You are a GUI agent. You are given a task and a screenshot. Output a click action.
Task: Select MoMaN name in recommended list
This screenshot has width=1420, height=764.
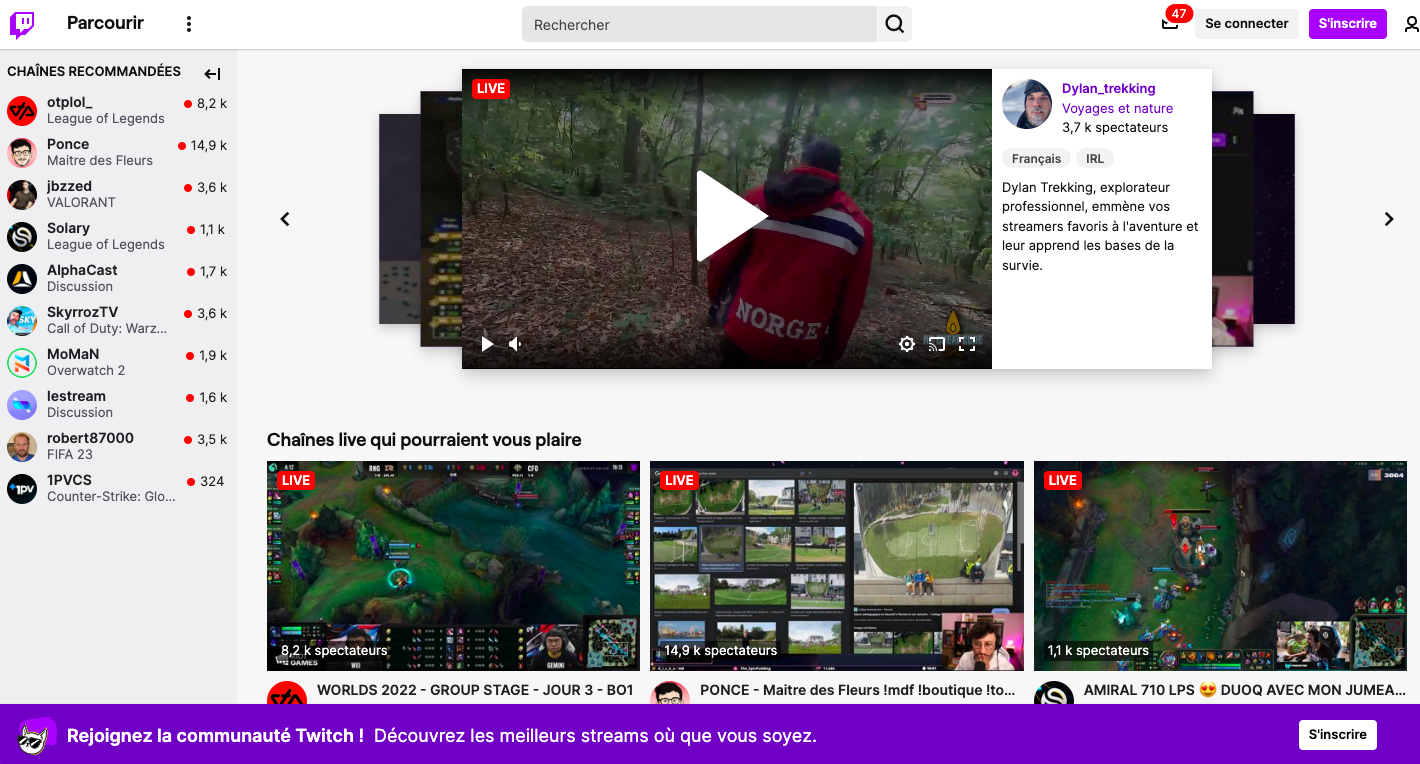click(x=73, y=354)
